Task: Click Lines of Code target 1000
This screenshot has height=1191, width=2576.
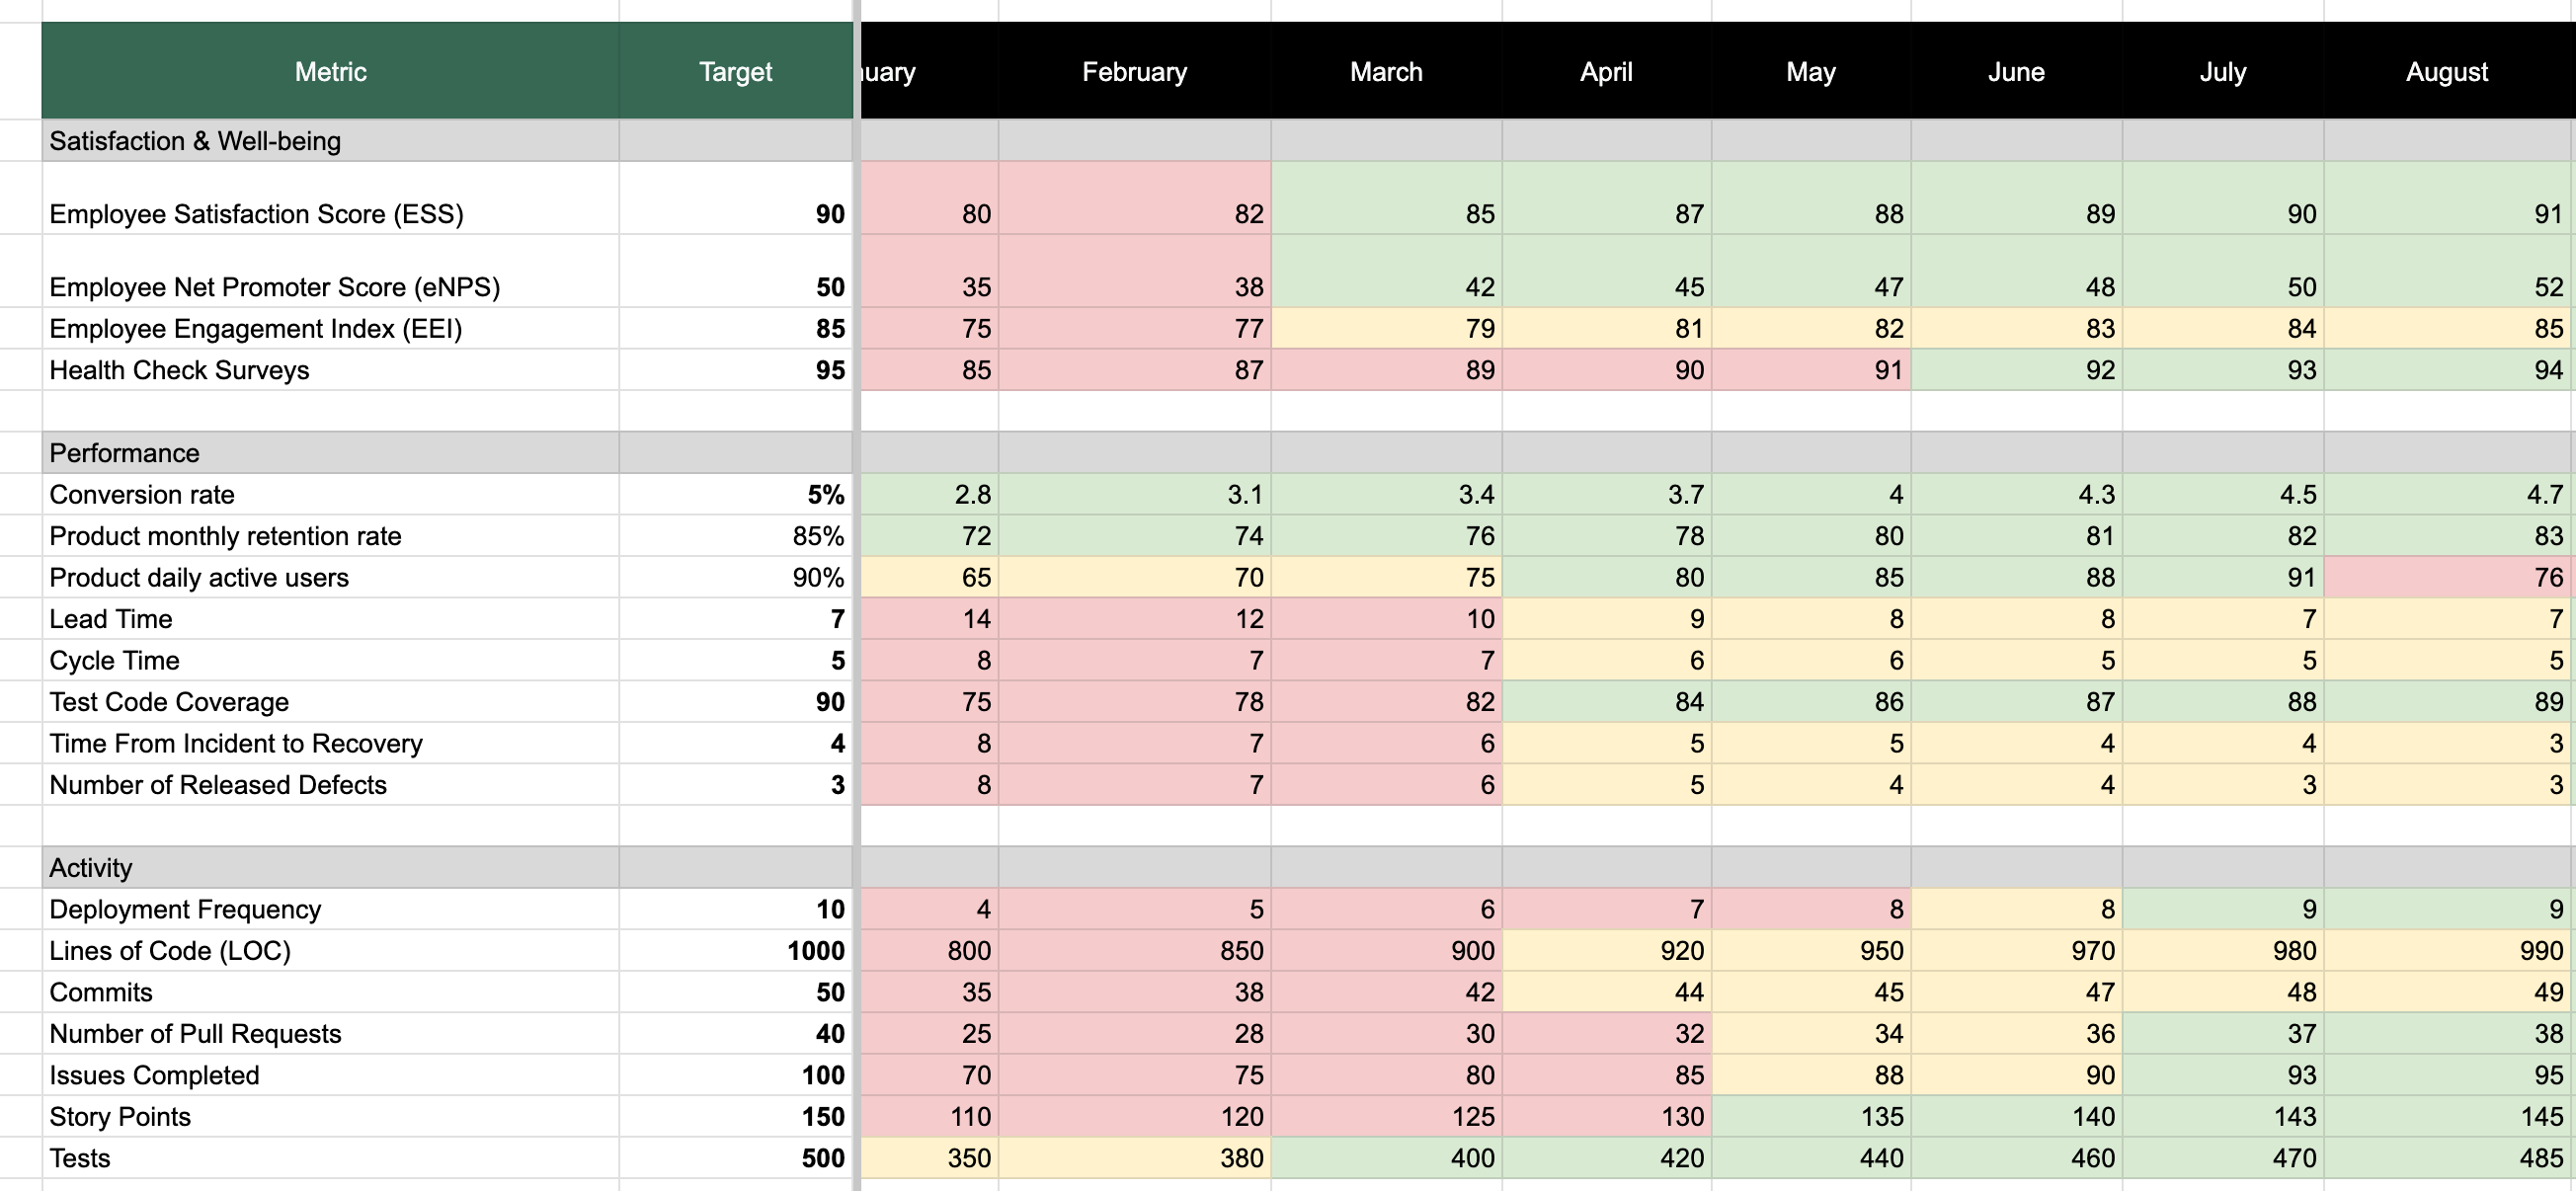Action: (735, 951)
